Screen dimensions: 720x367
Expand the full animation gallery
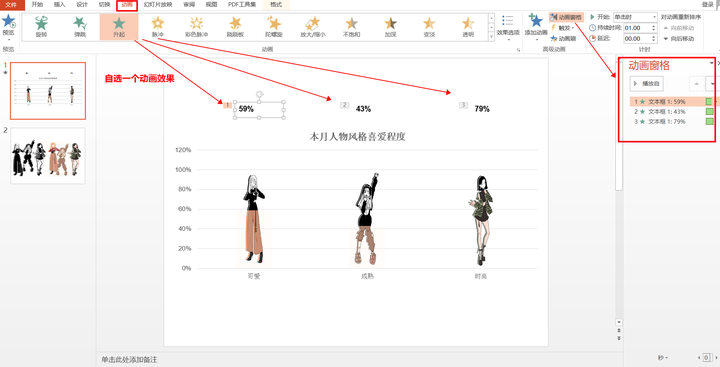tap(491, 36)
